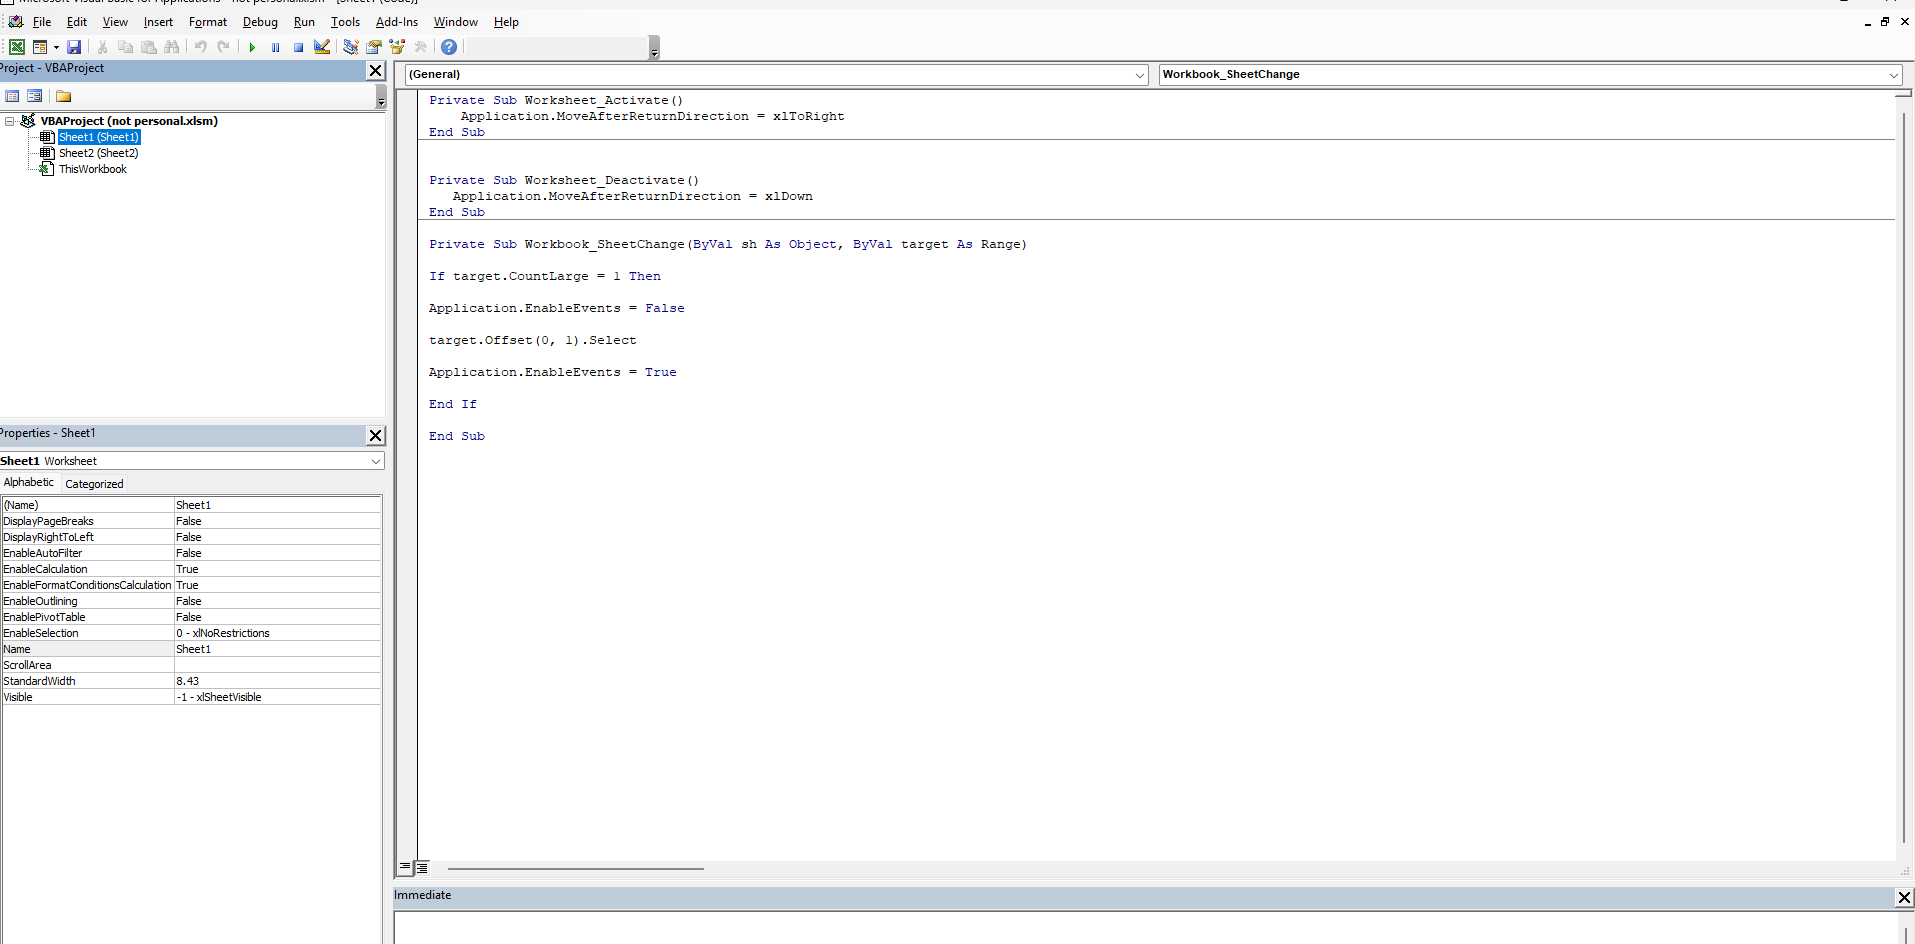Screen dimensions: 1915x944
Task: Switch to the Alphabetic properties tab
Action: (29, 483)
